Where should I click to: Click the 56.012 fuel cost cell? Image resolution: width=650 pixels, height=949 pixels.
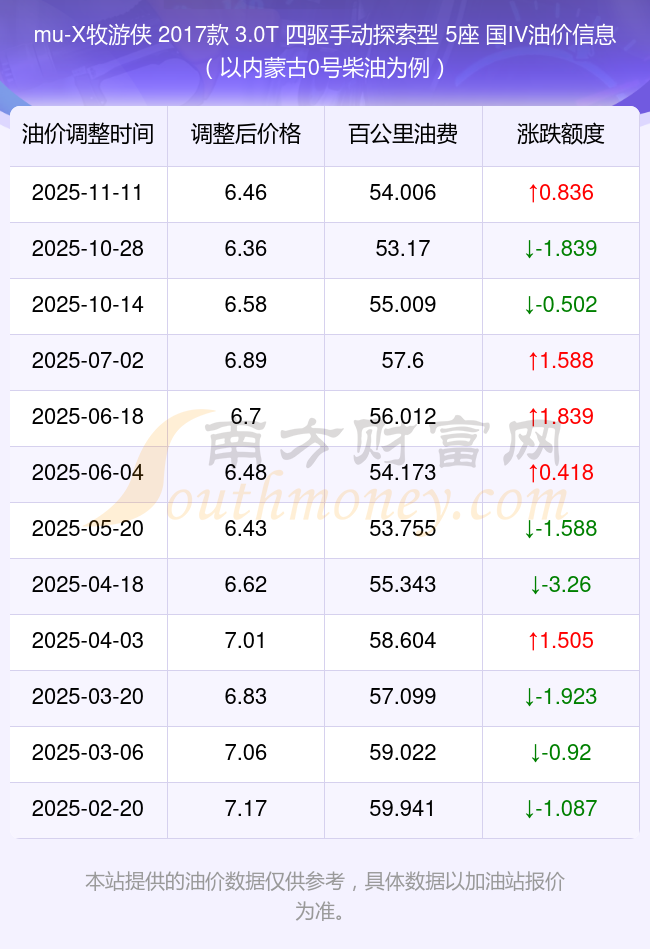403,417
